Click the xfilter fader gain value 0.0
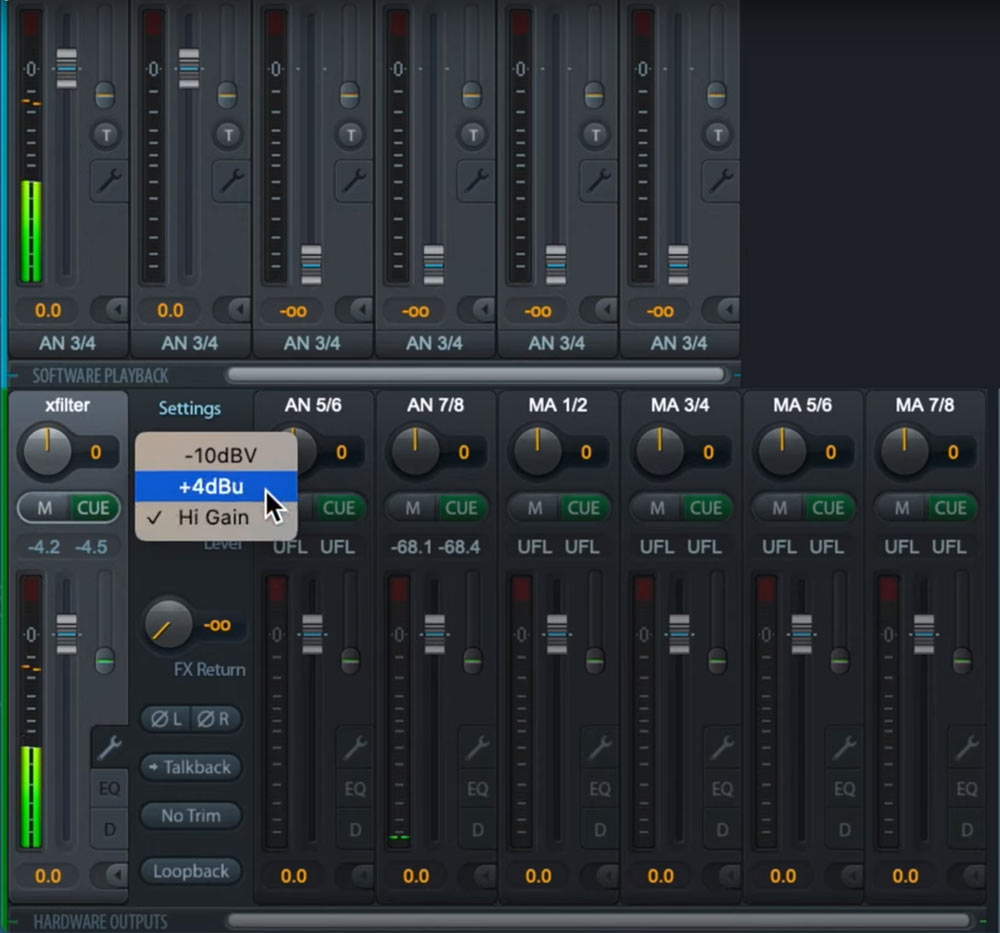Screen dimensions: 1000x933 (48, 876)
